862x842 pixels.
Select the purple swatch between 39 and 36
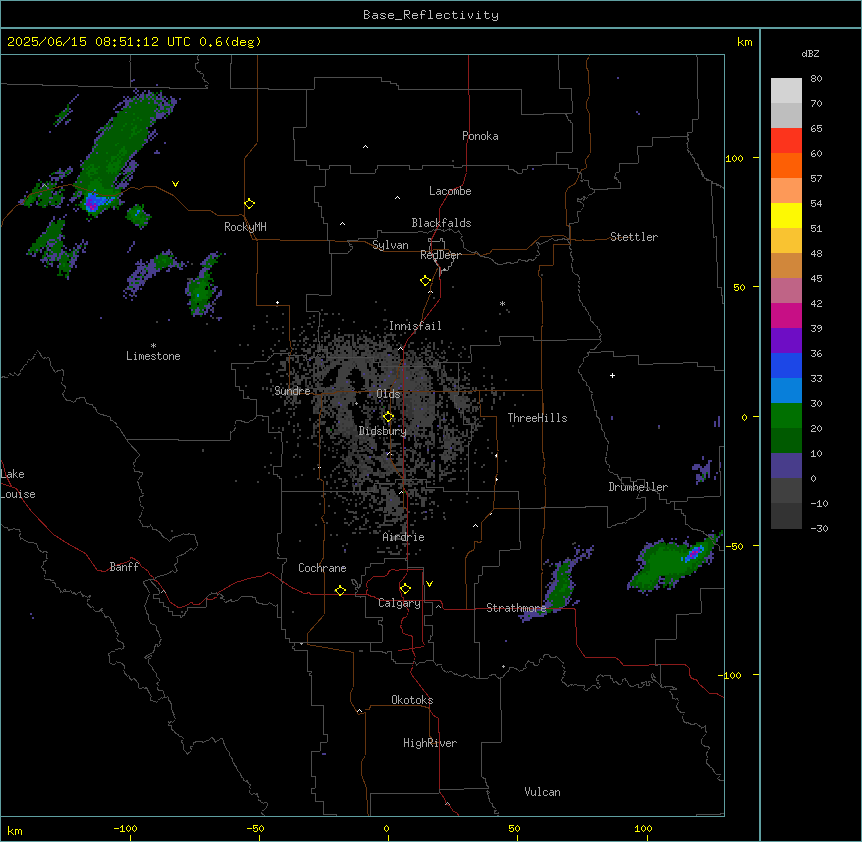coord(786,341)
